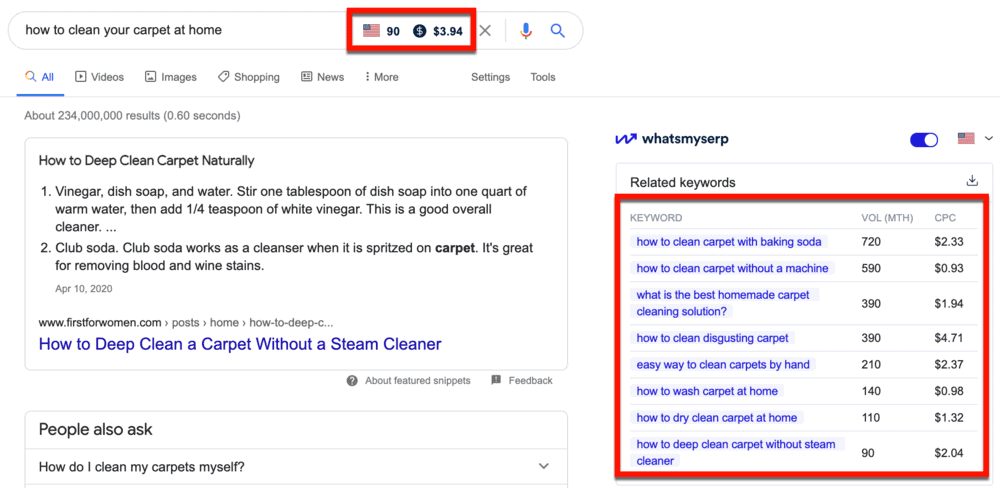
Task: Select keyword "how to deep clean carpet without steam cleaner"
Action: pos(736,452)
